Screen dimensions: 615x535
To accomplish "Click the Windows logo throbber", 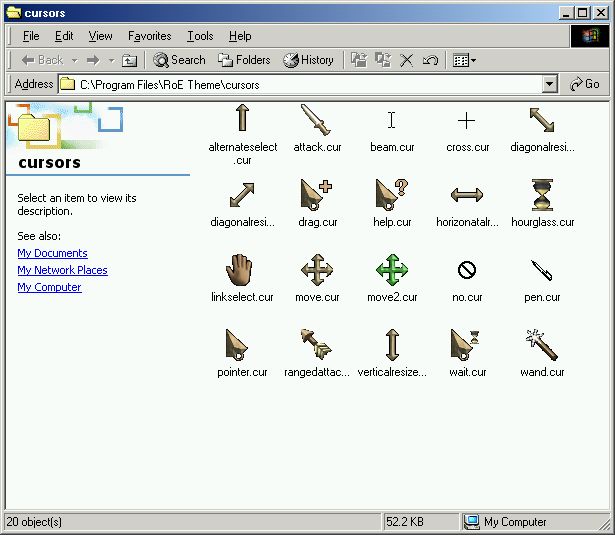I will click(x=590, y=36).
